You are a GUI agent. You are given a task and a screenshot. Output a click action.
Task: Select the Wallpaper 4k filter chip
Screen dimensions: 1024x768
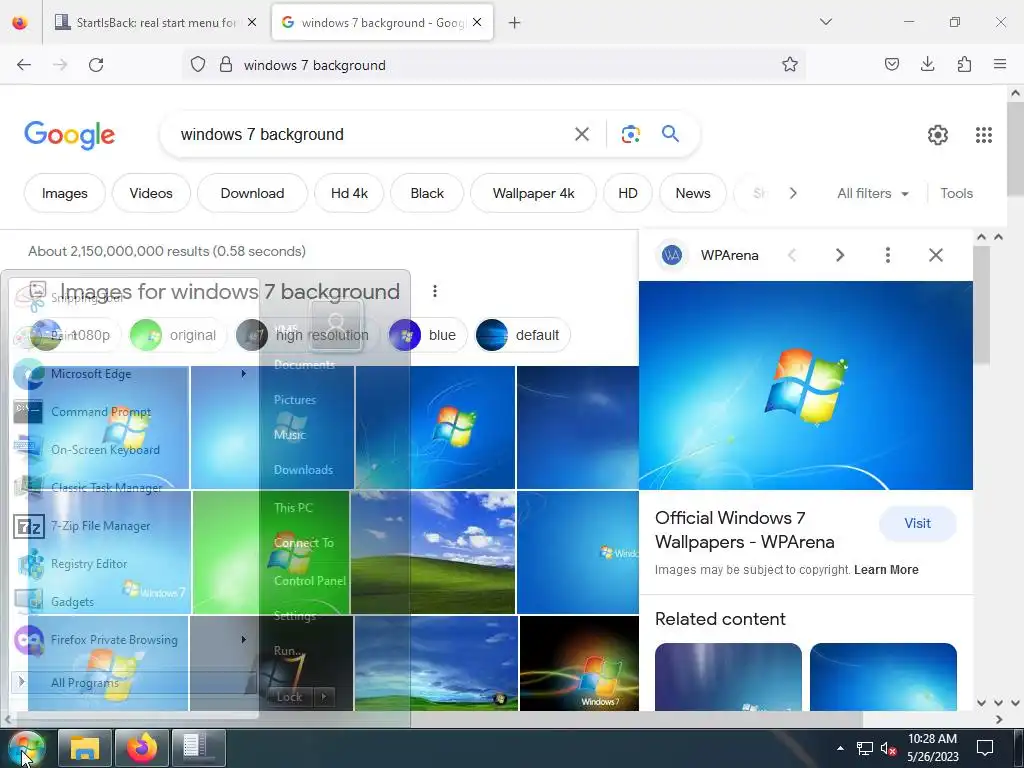tap(534, 193)
